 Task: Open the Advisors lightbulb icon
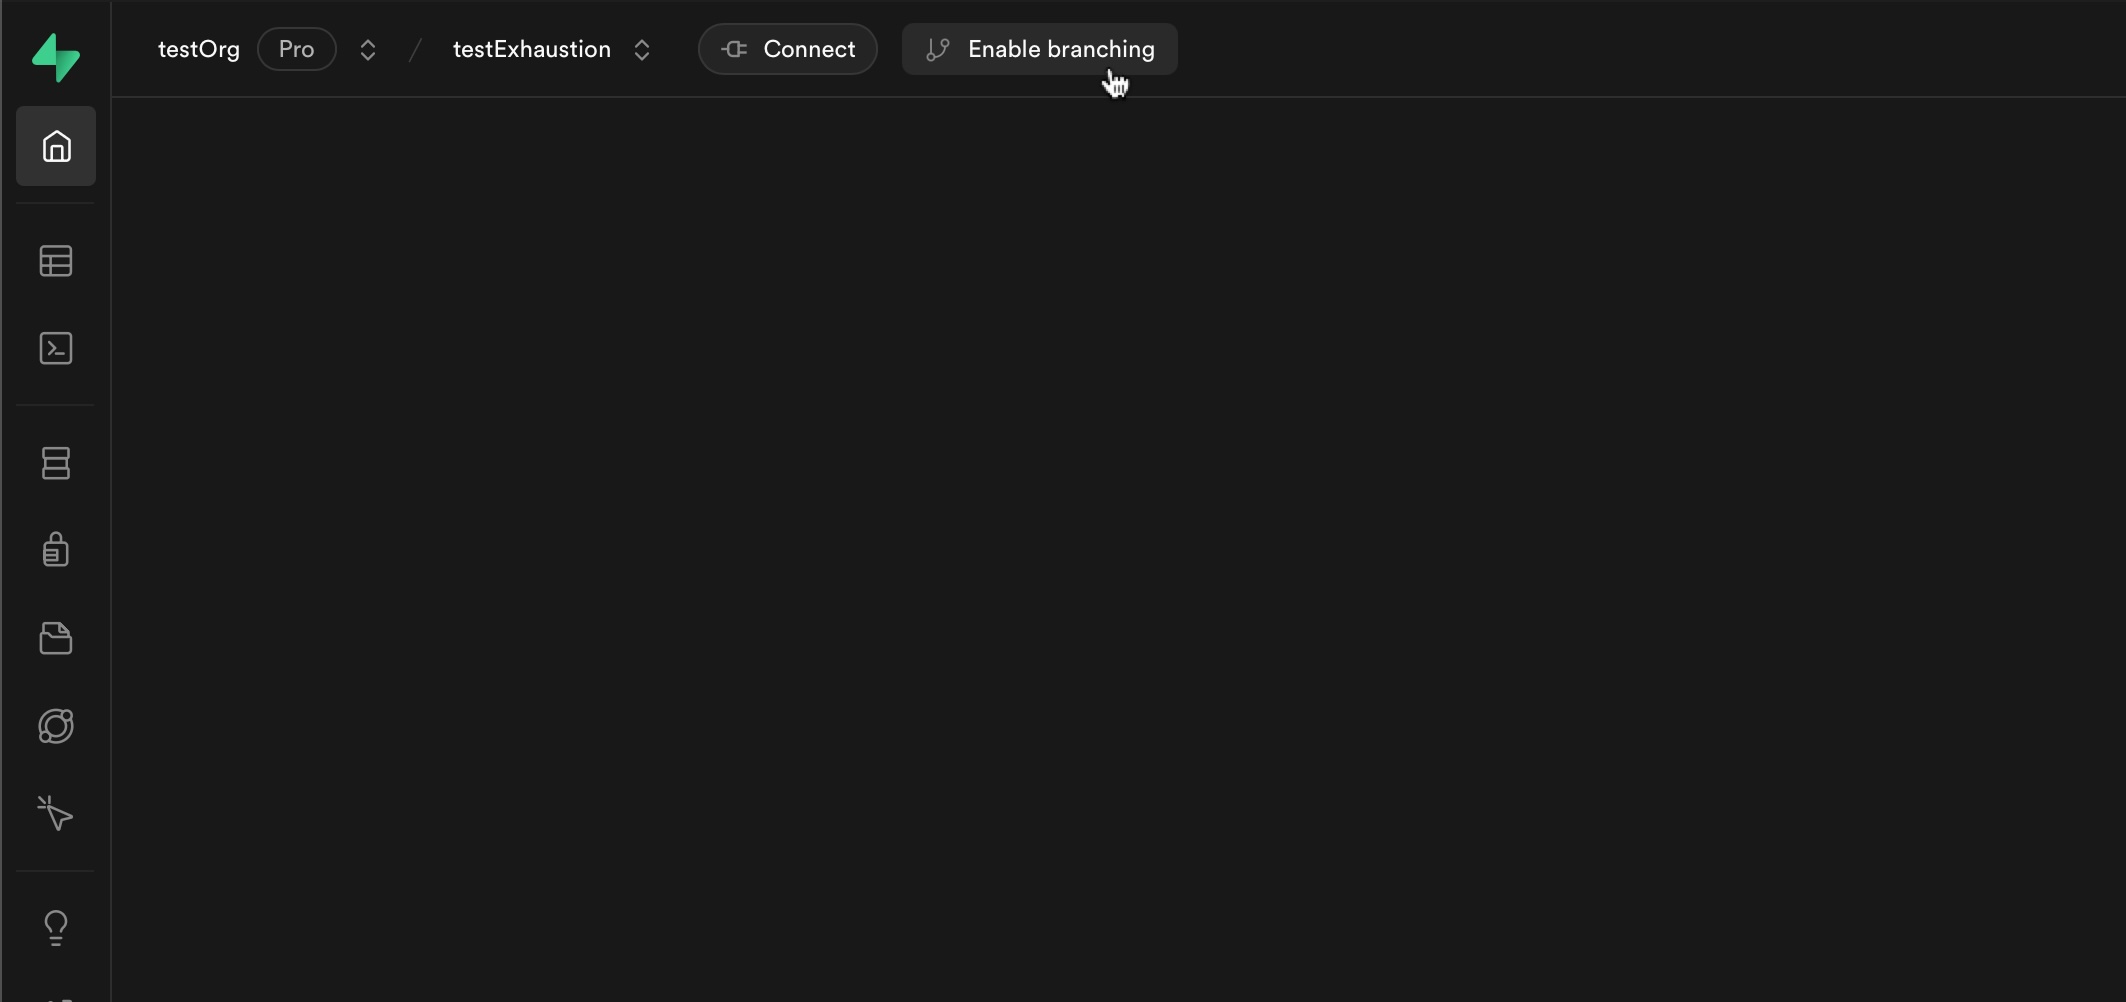56,928
